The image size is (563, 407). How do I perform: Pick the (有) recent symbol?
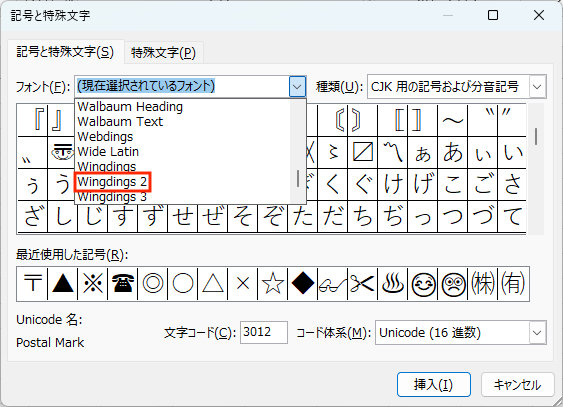[x=513, y=284]
